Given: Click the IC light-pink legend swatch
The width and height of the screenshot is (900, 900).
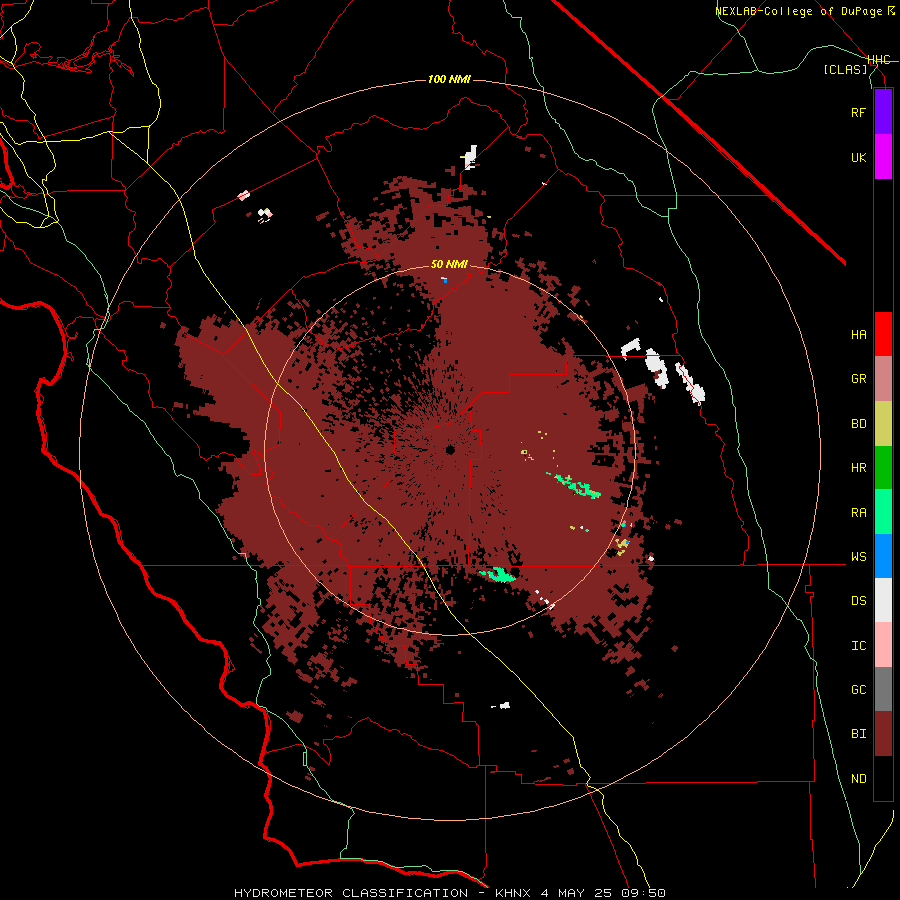Looking at the screenshot, I should tap(883, 645).
